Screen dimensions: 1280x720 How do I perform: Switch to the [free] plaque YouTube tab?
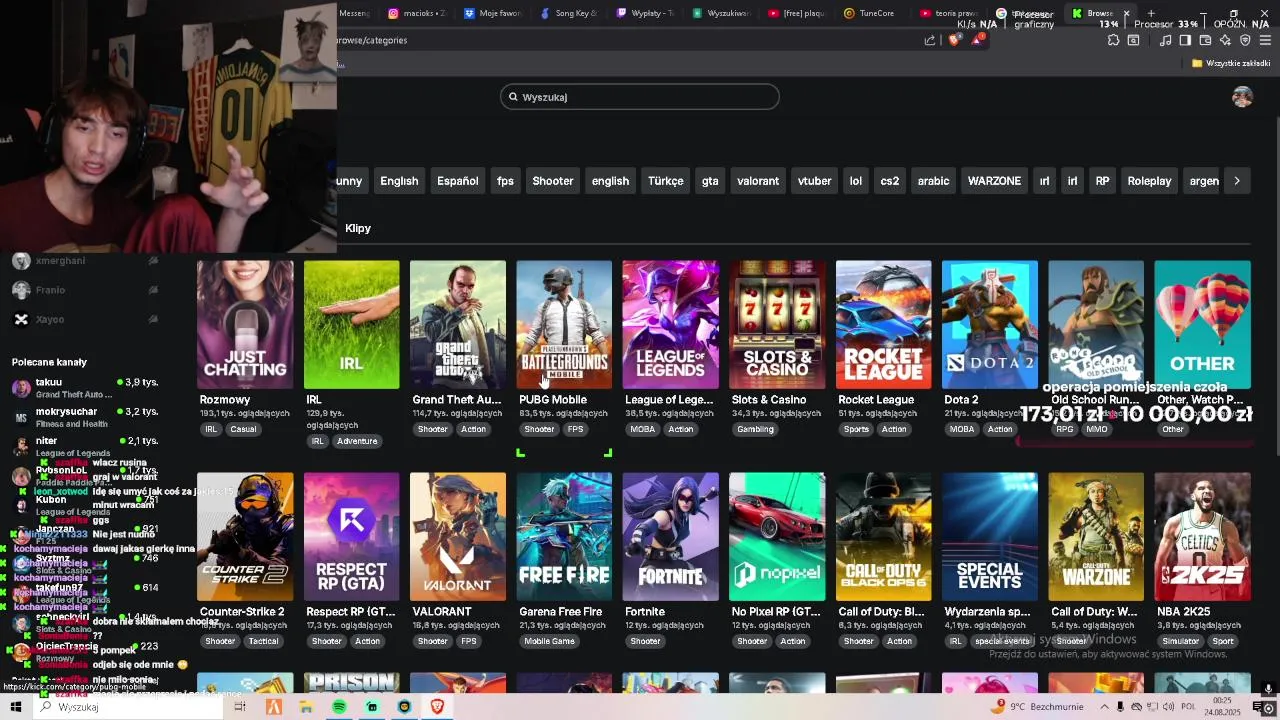(x=796, y=13)
